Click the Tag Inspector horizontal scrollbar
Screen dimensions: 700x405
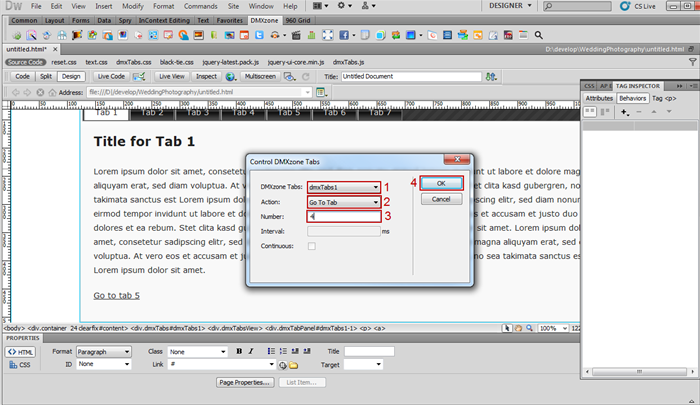(x=639, y=372)
